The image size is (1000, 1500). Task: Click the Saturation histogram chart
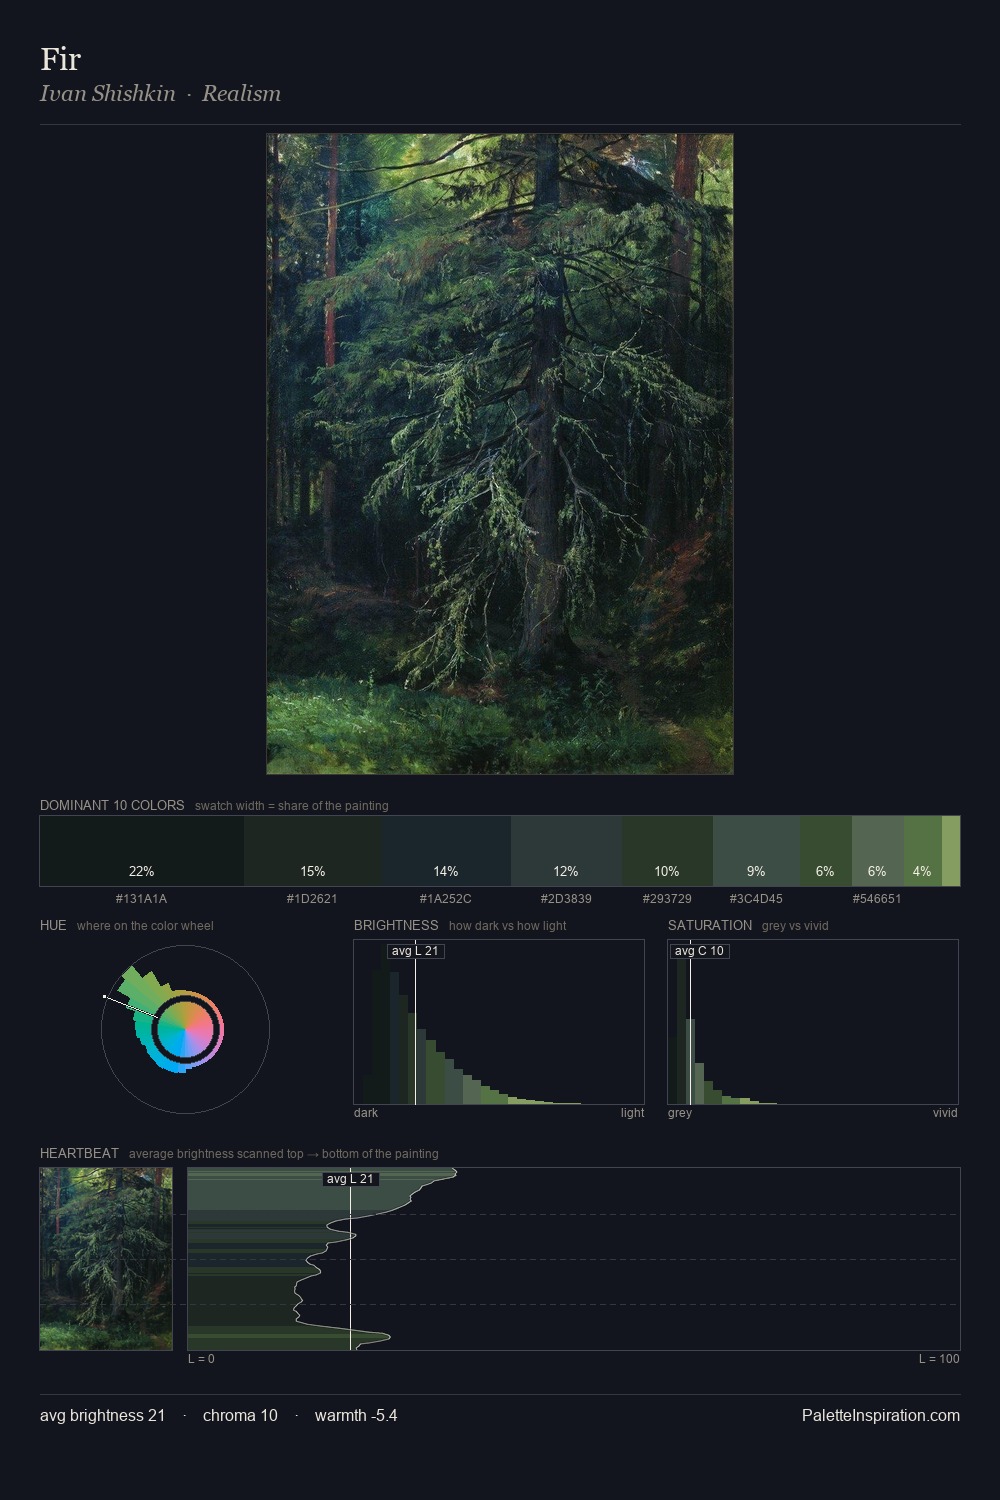coord(813,1022)
